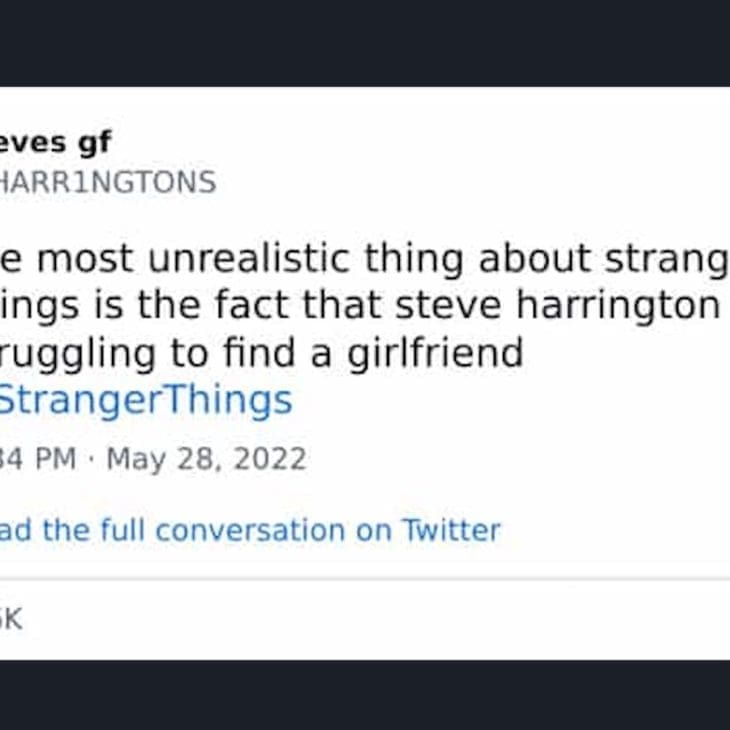Click the dark band below the tweet card
Image resolution: width=730 pixels, height=730 pixels.
tap(365, 695)
